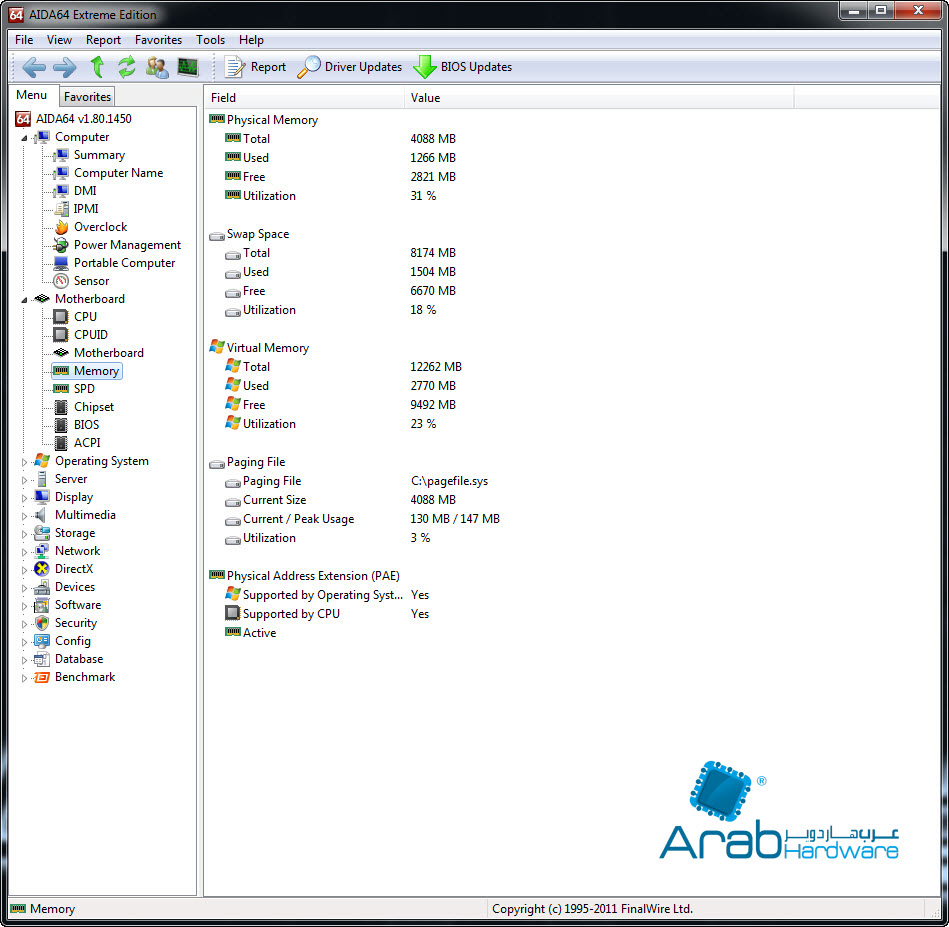This screenshot has width=949, height=927.
Task: Click the CPU chip icon in tree
Action: click(x=61, y=316)
